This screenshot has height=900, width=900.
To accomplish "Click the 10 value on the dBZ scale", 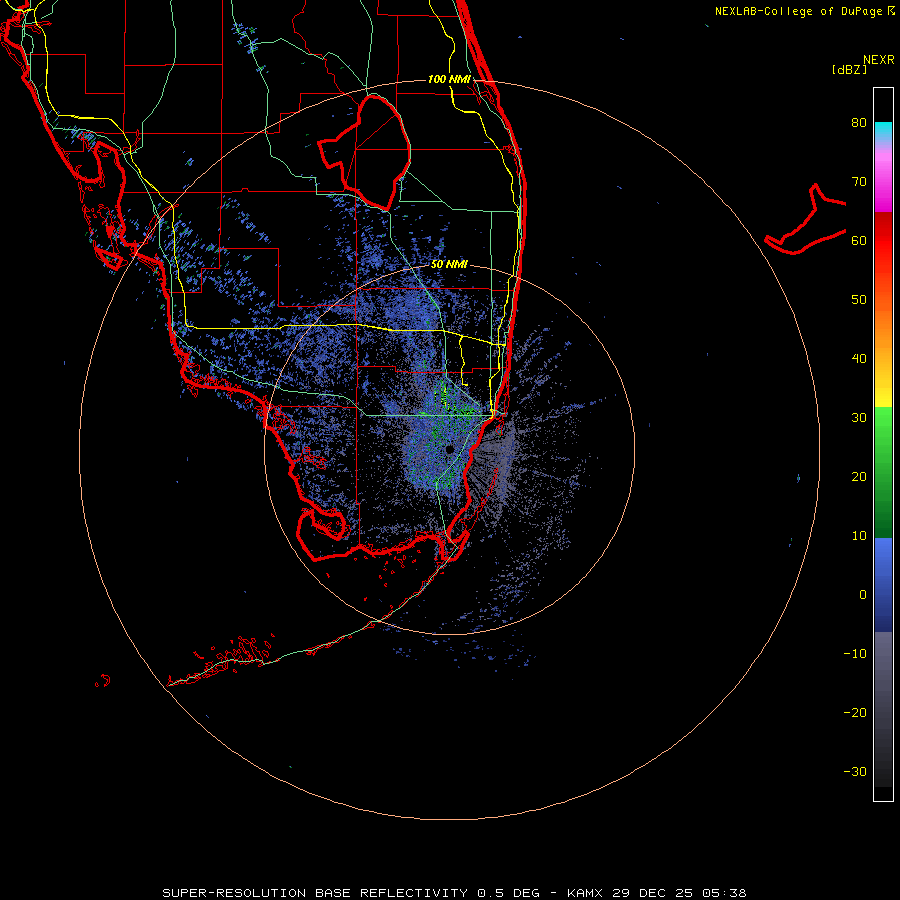I will click(x=859, y=536).
